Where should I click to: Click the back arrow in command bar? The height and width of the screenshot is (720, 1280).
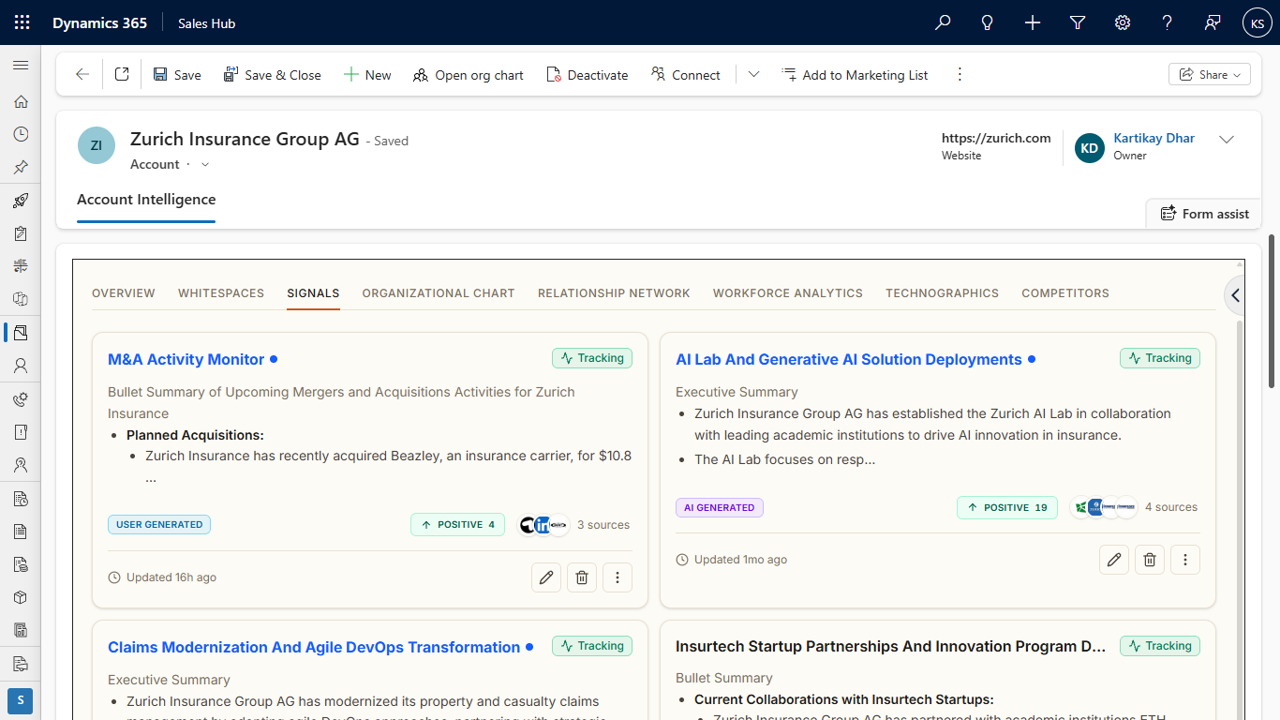click(x=82, y=74)
